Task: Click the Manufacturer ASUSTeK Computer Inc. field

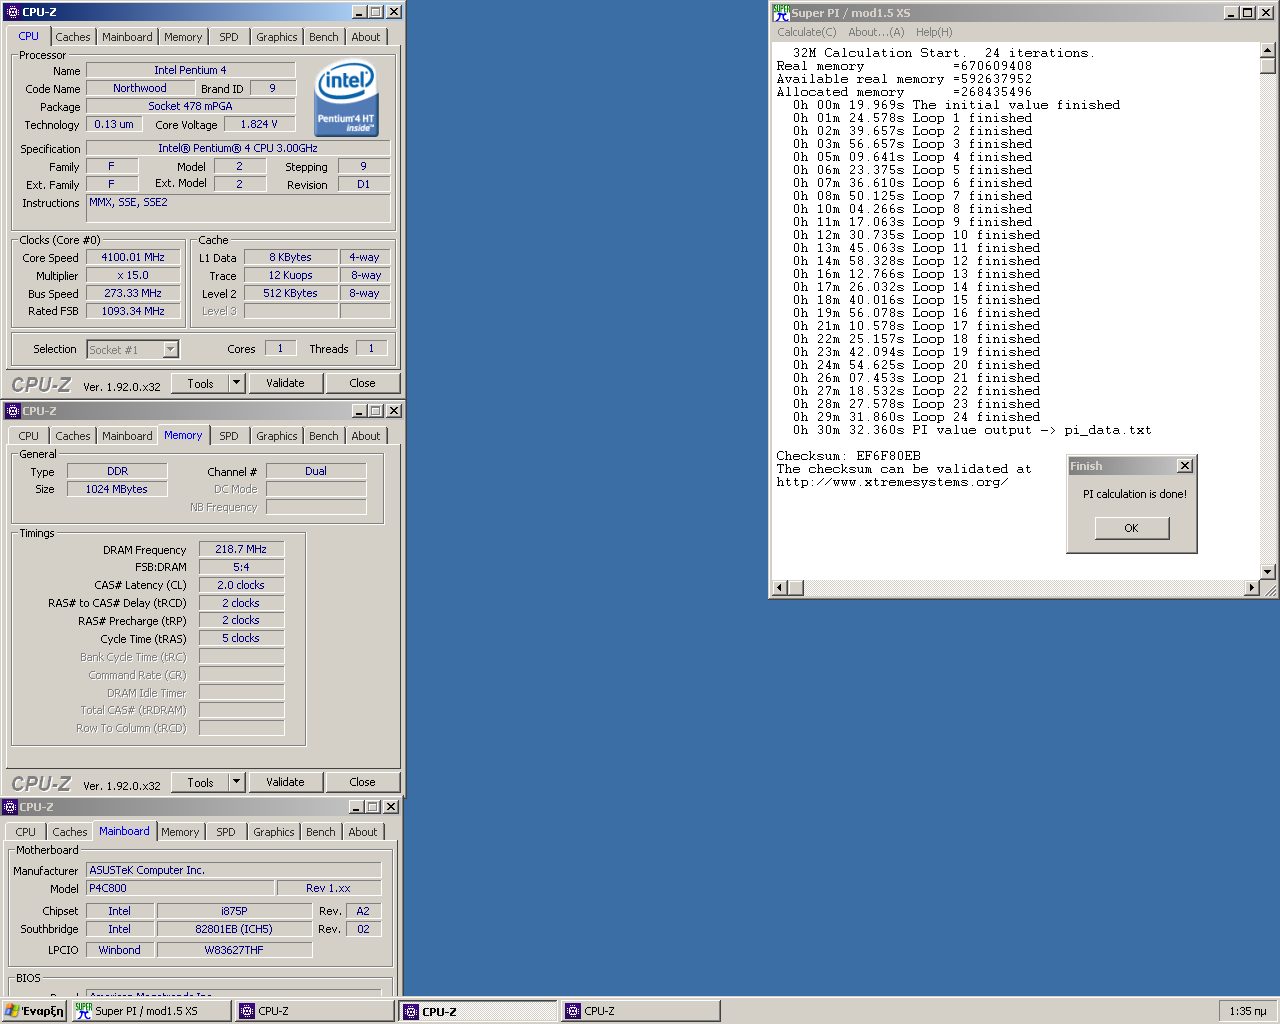Action: (234, 870)
